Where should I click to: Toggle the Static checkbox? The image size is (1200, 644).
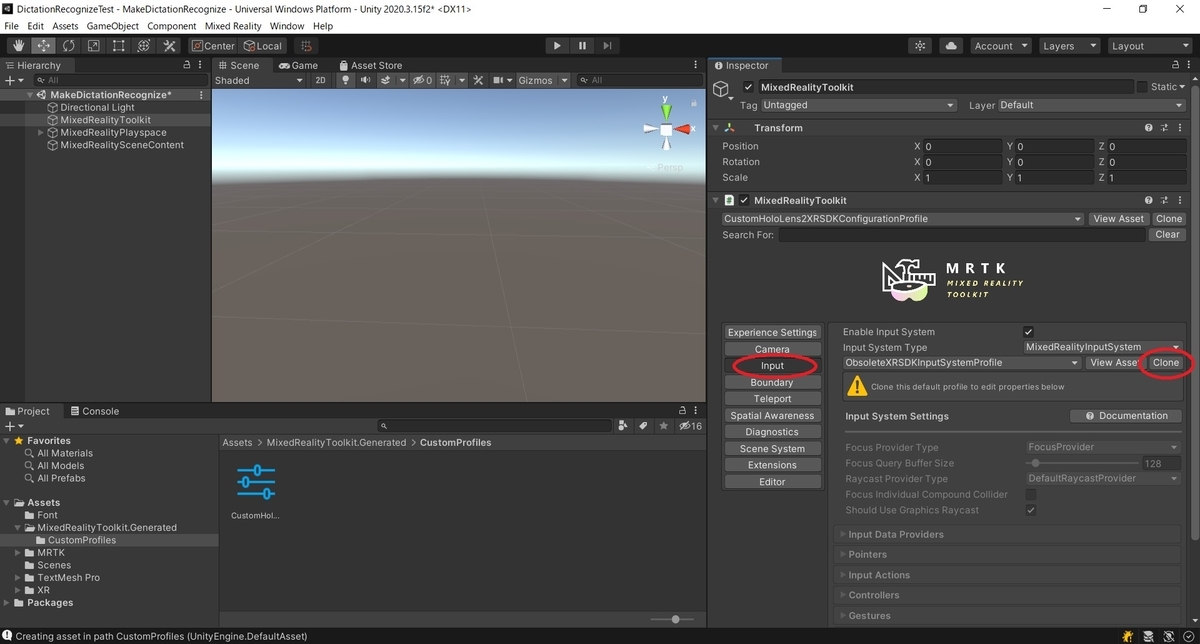1142,87
